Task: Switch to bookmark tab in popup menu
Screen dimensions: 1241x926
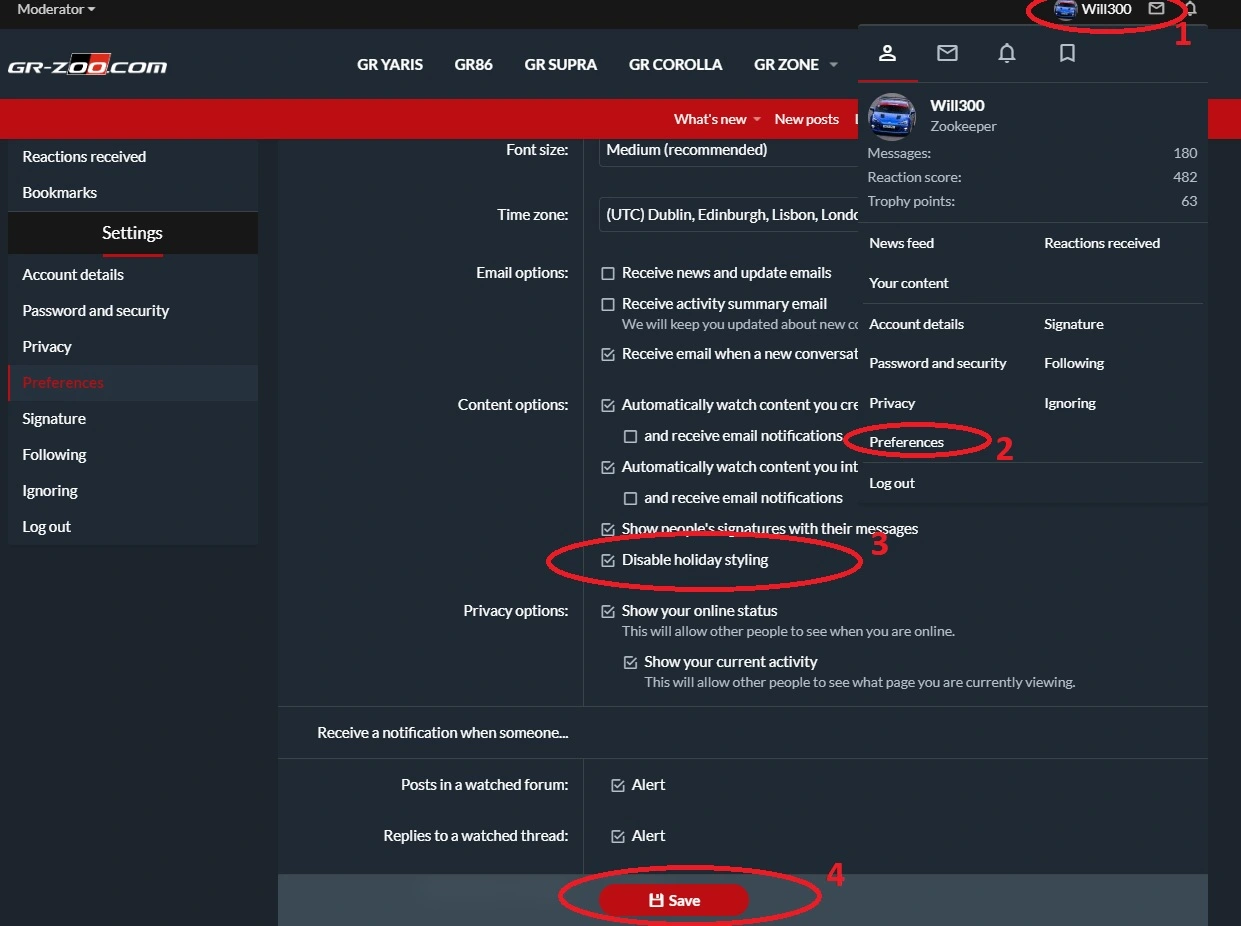Action: [x=1067, y=53]
